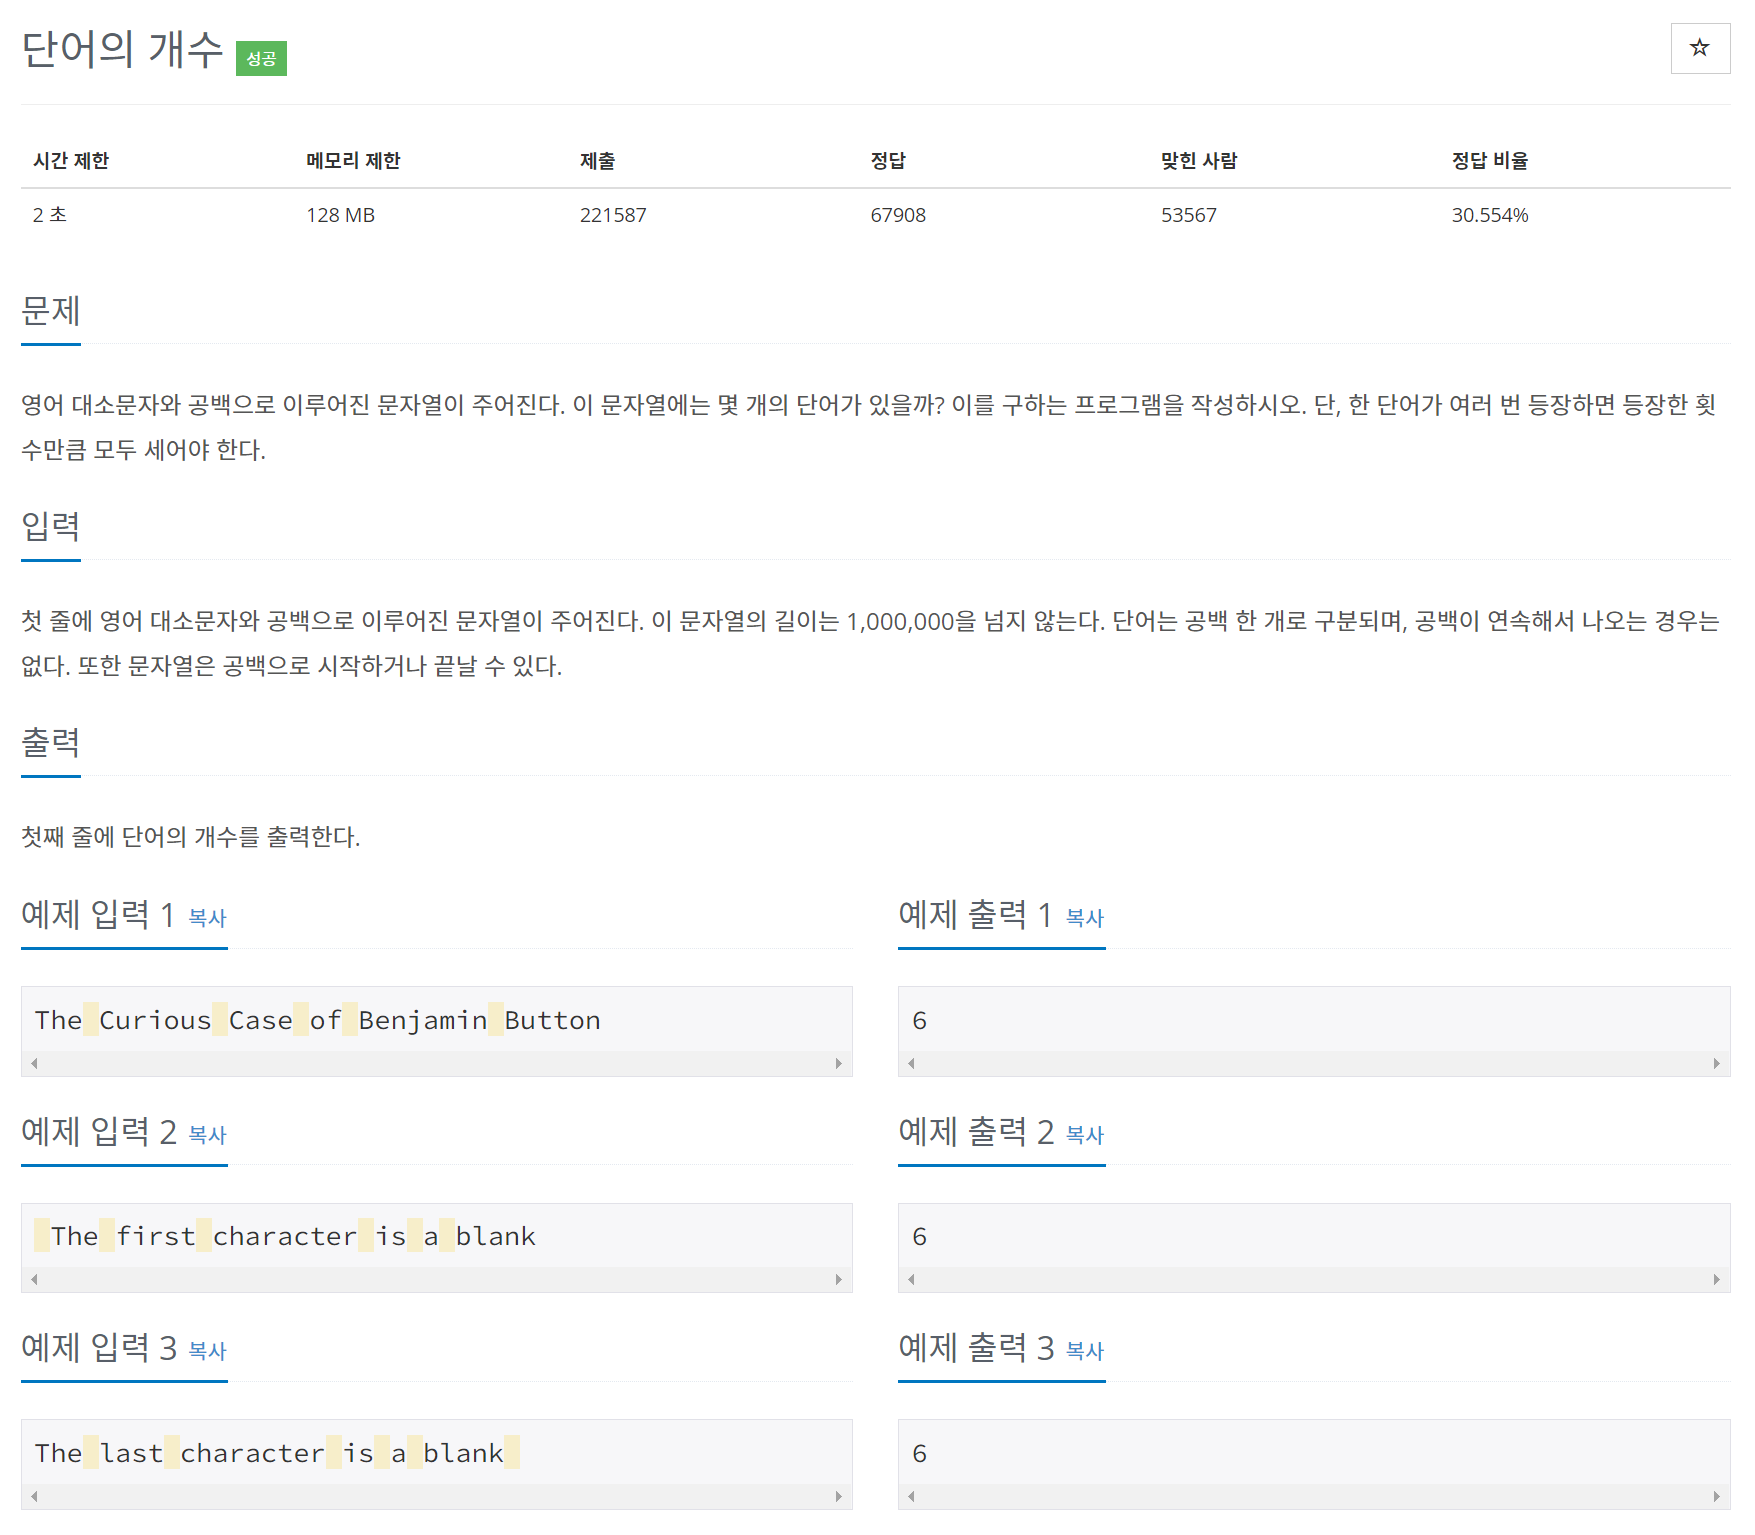
Task: Copy example output 3 via 복사 link
Action: tap(1085, 1350)
